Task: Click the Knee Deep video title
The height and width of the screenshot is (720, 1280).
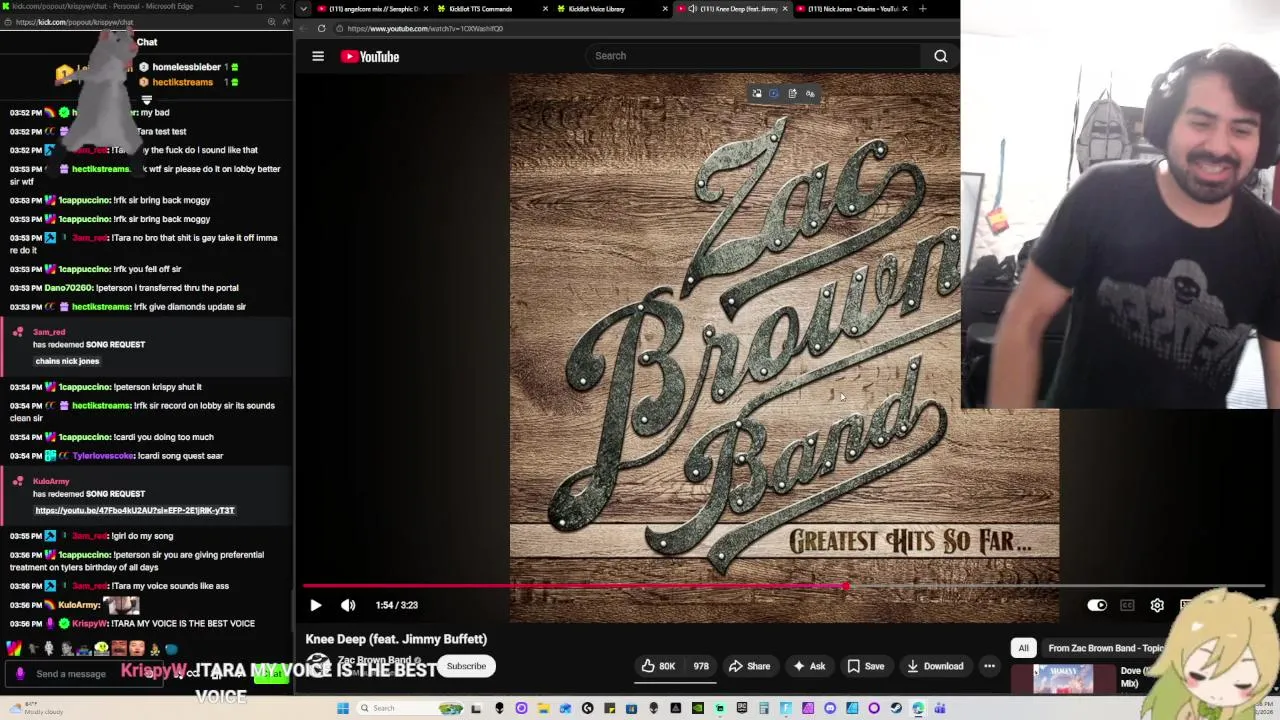Action: tap(396, 639)
